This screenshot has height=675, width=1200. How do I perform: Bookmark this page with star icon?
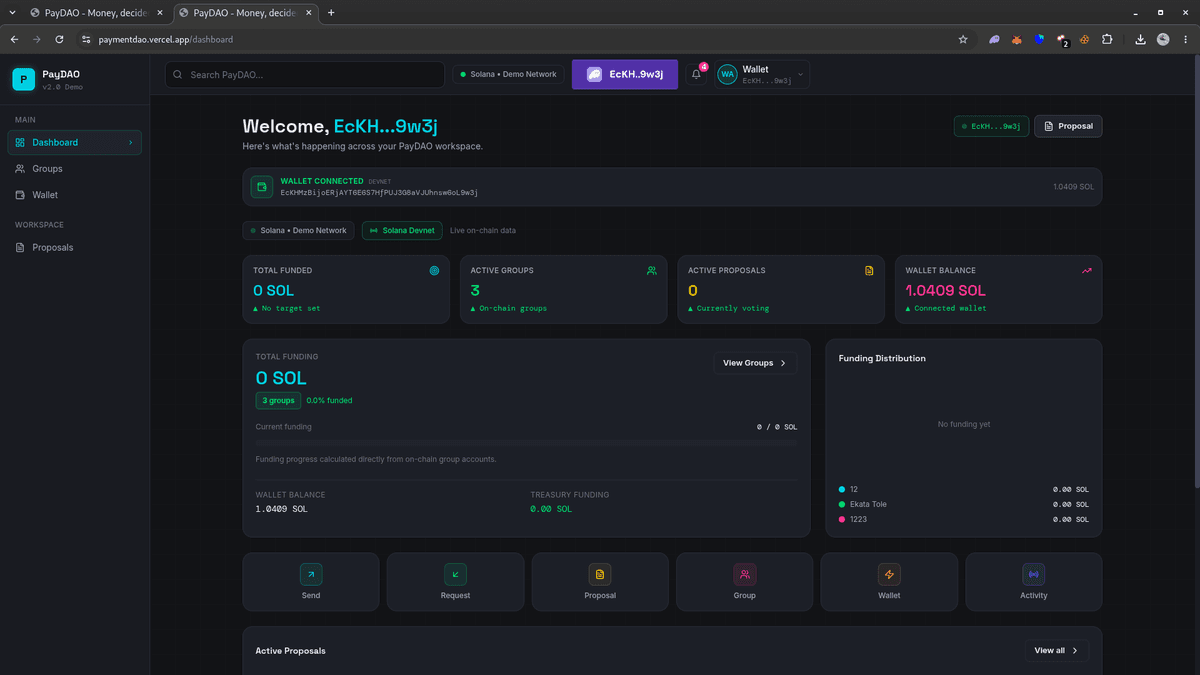click(963, 39)
